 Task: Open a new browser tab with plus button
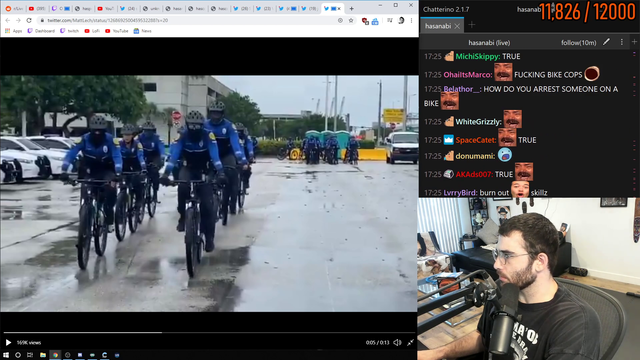coord(351,8)
